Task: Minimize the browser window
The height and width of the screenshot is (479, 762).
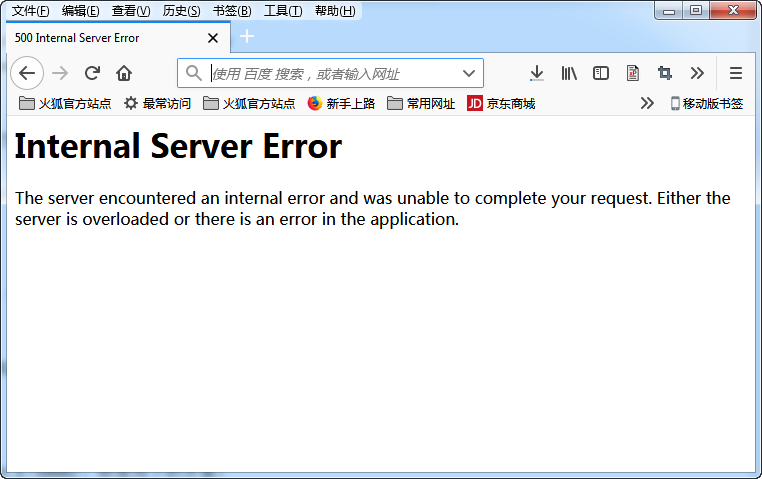Action: click(669, 10)
